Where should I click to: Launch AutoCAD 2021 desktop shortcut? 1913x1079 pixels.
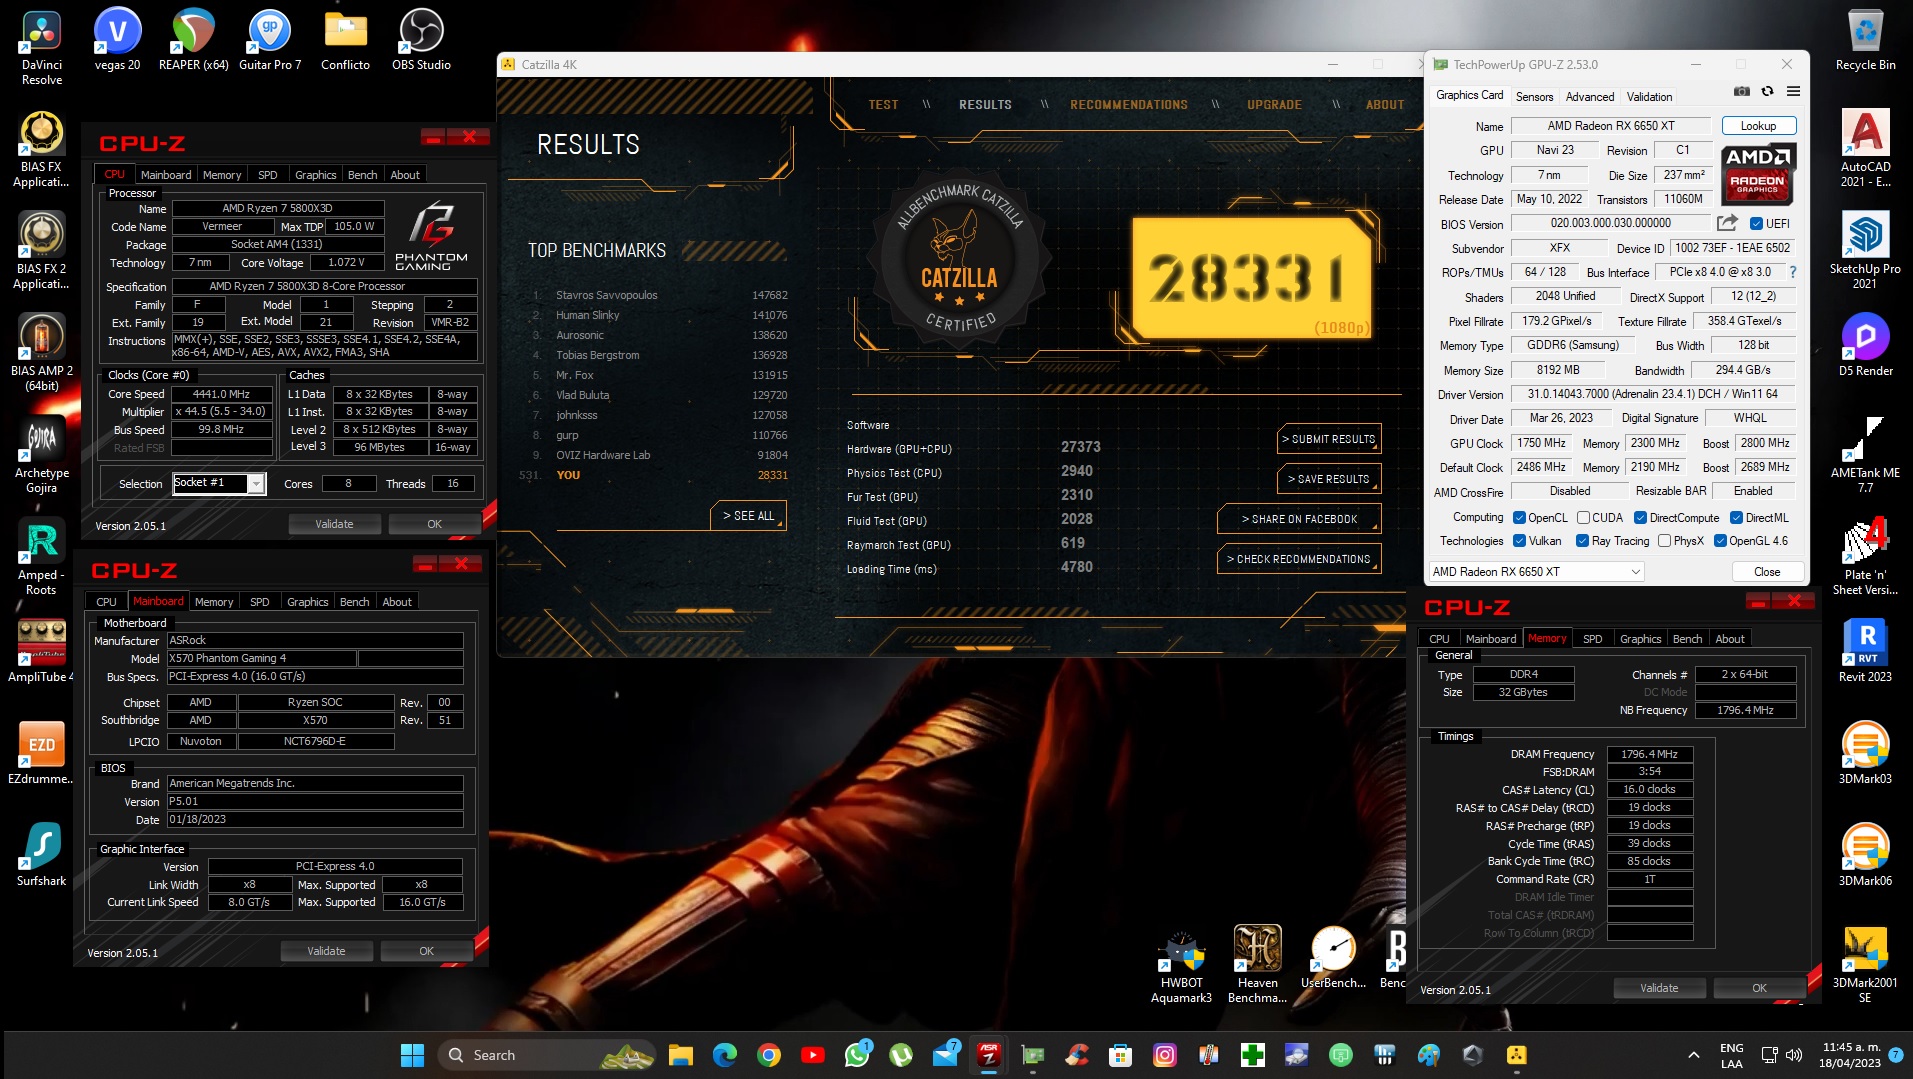click(x=1865, y=148)
